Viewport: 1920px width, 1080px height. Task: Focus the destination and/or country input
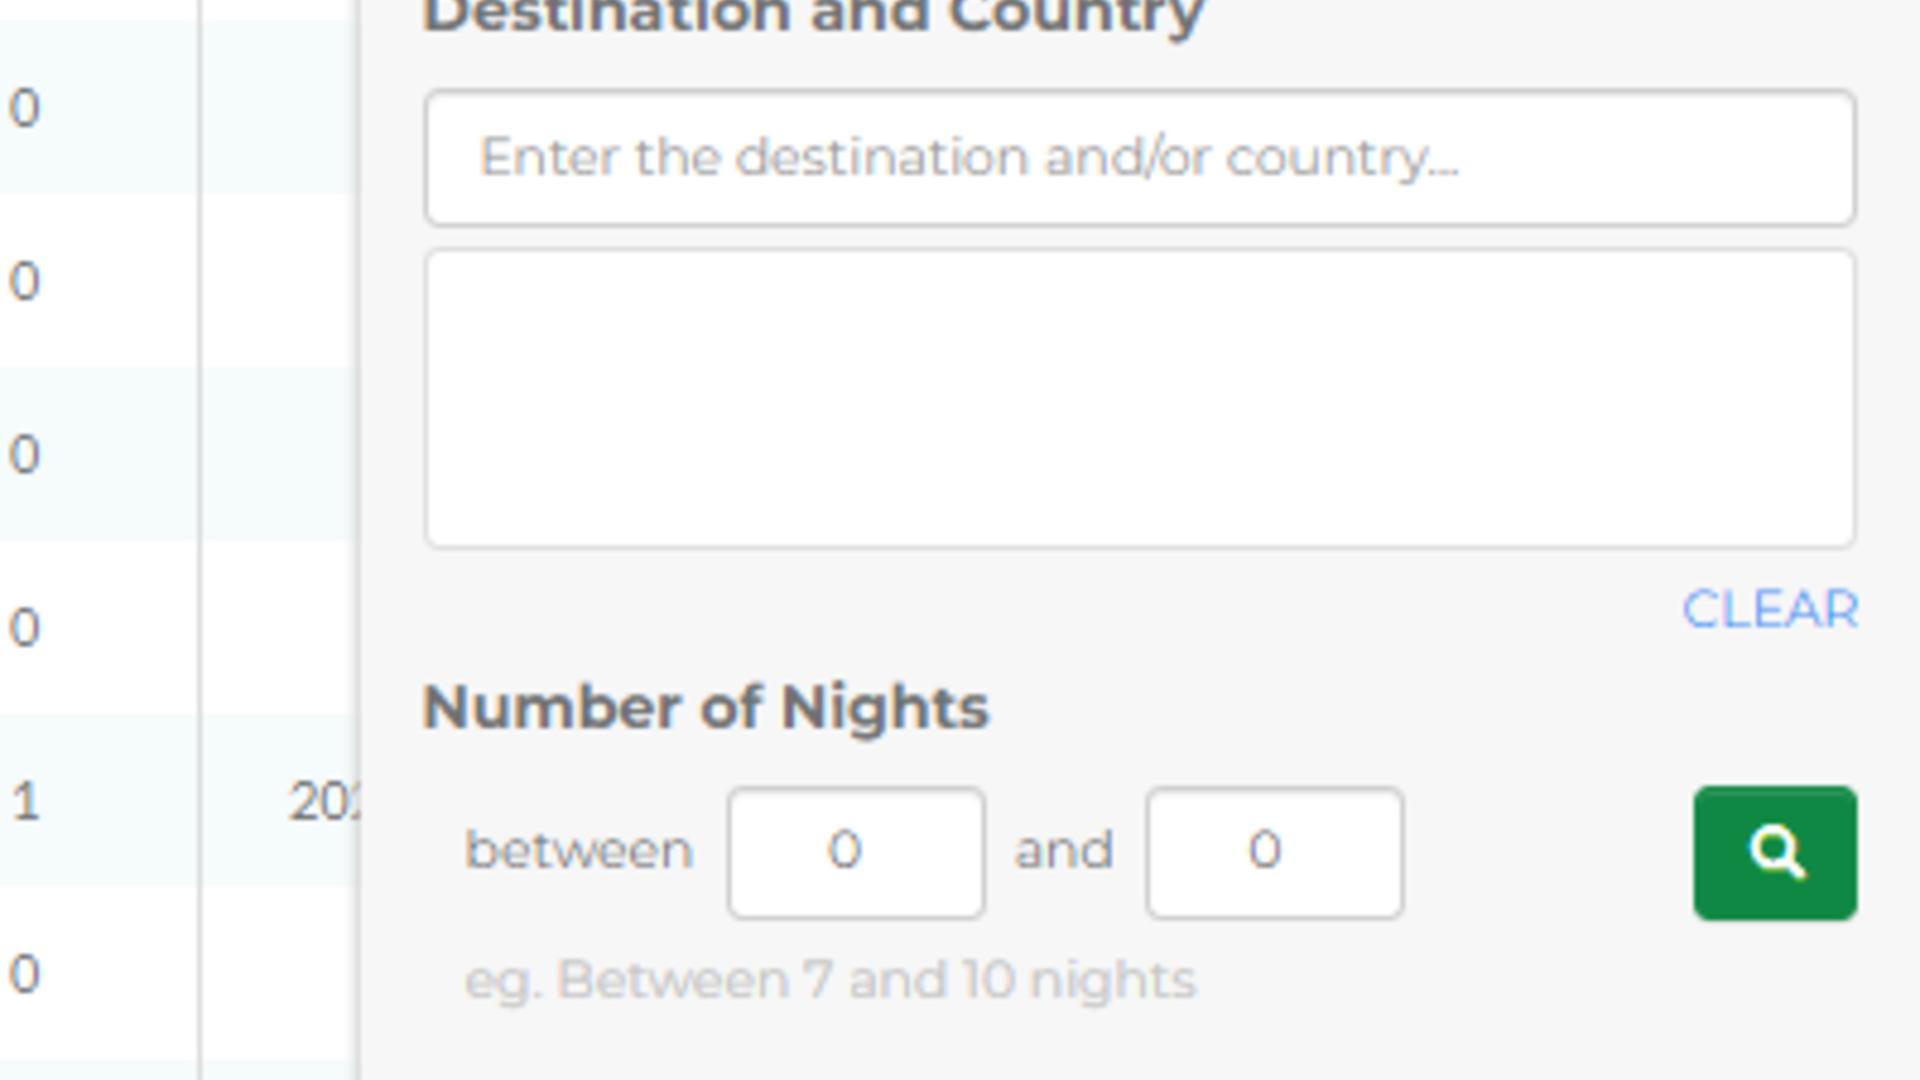(x=1140, y=158)
